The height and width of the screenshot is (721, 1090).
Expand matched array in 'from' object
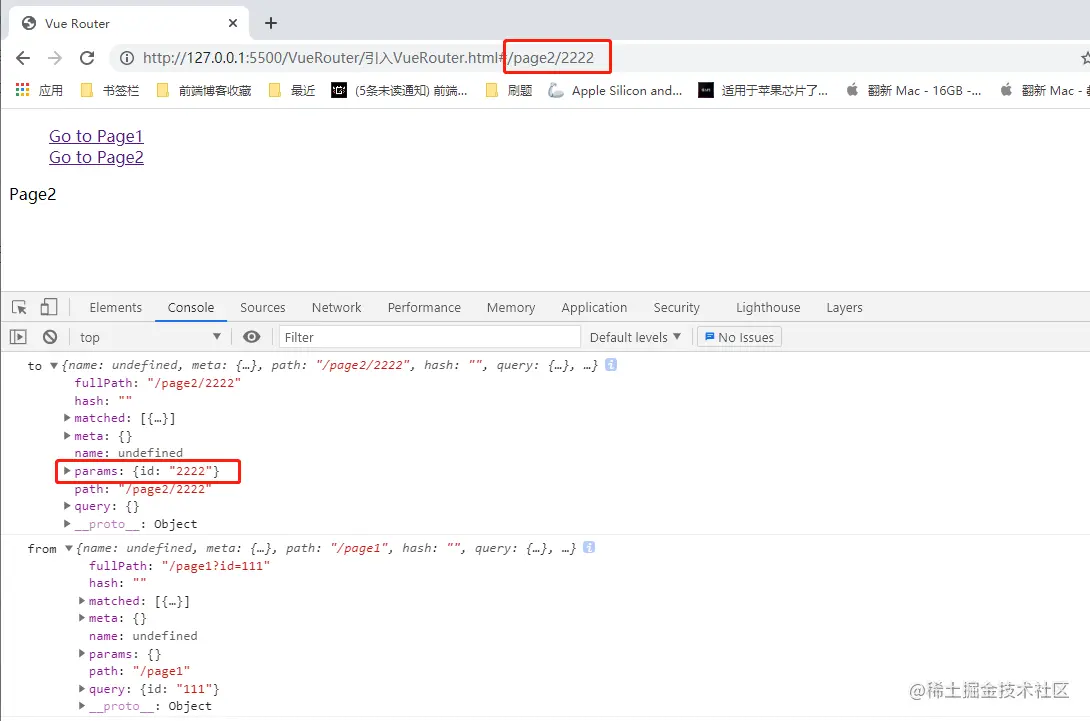81,601
